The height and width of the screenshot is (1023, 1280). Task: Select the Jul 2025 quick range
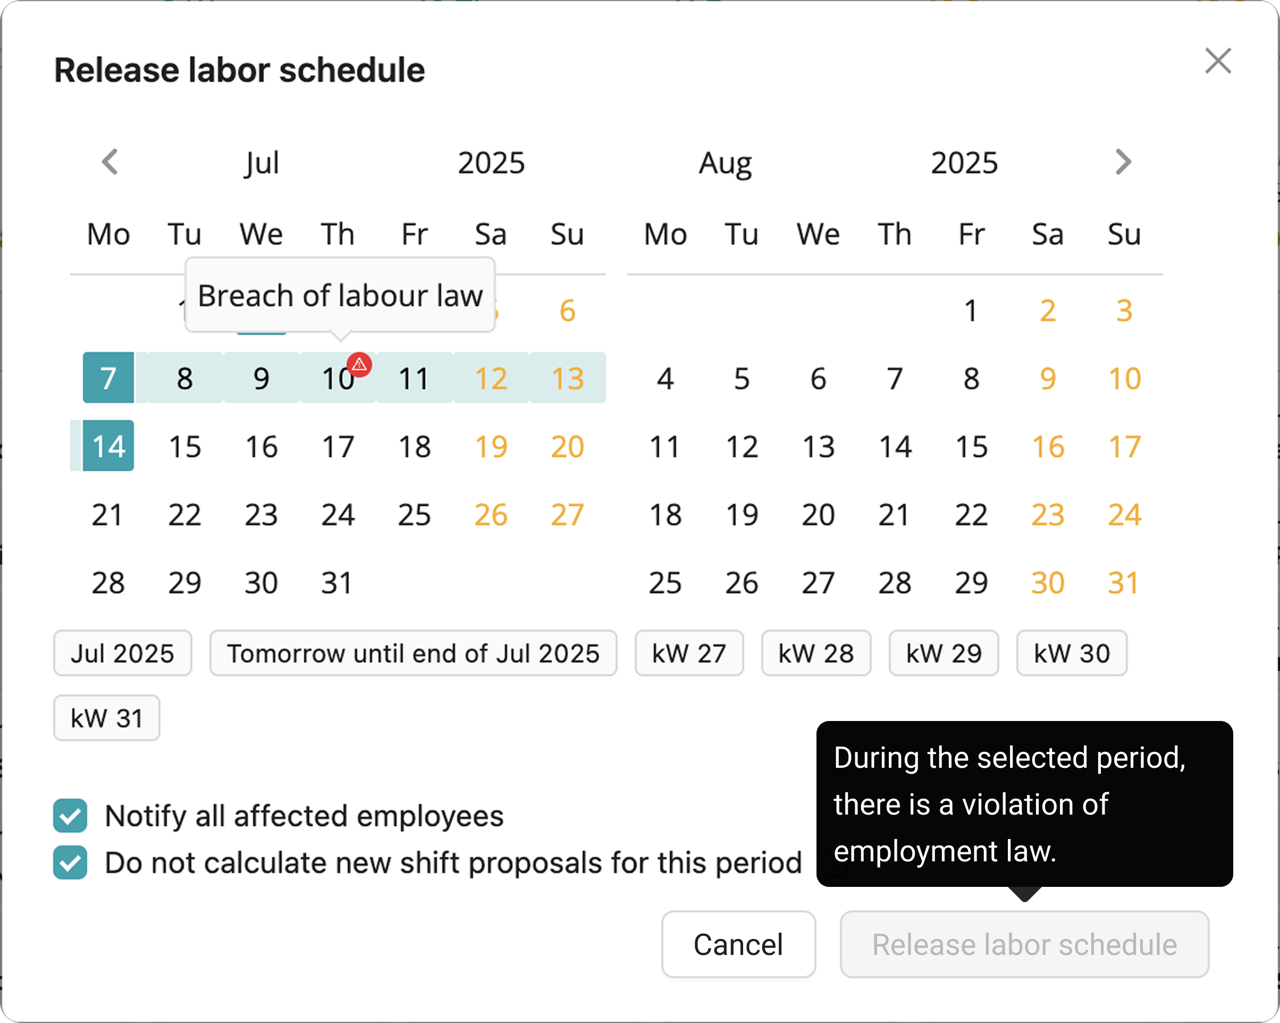coord(122,653)
